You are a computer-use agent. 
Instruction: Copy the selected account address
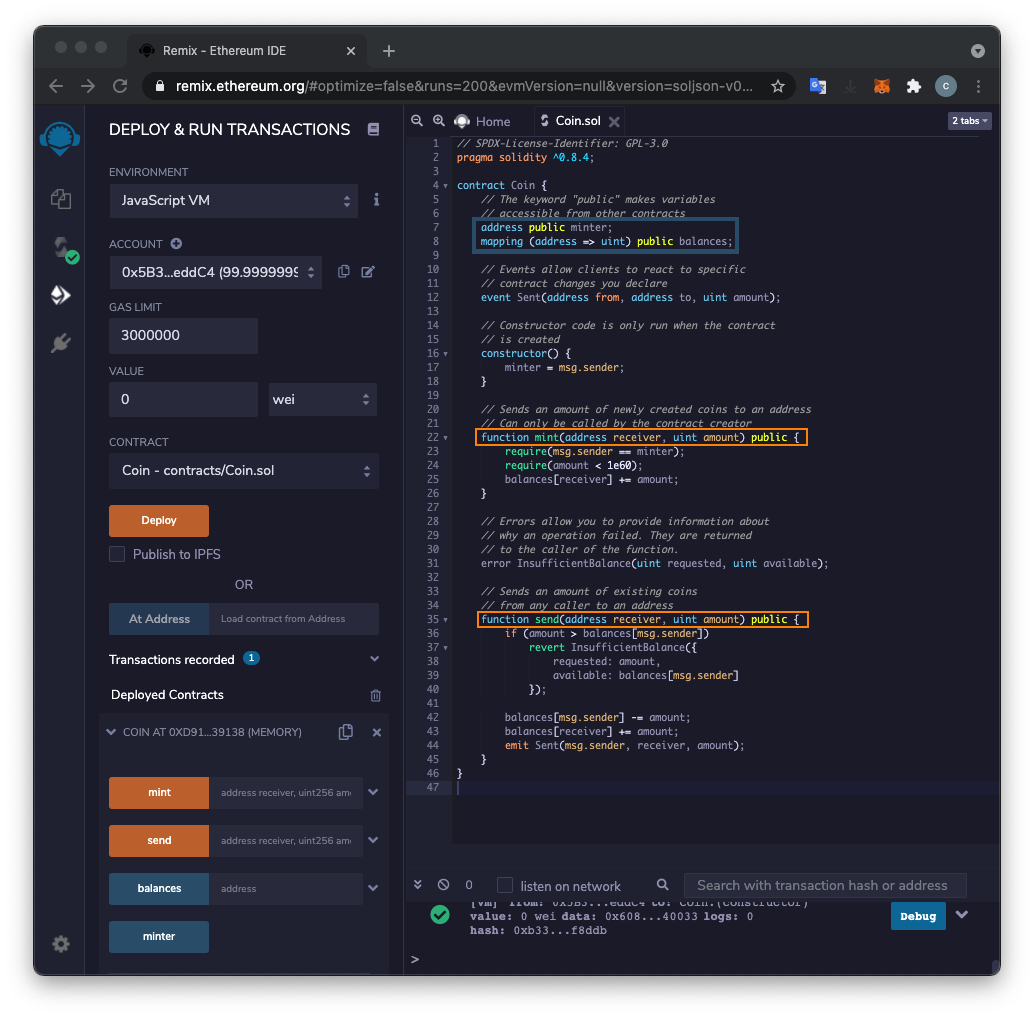[343, 271]
